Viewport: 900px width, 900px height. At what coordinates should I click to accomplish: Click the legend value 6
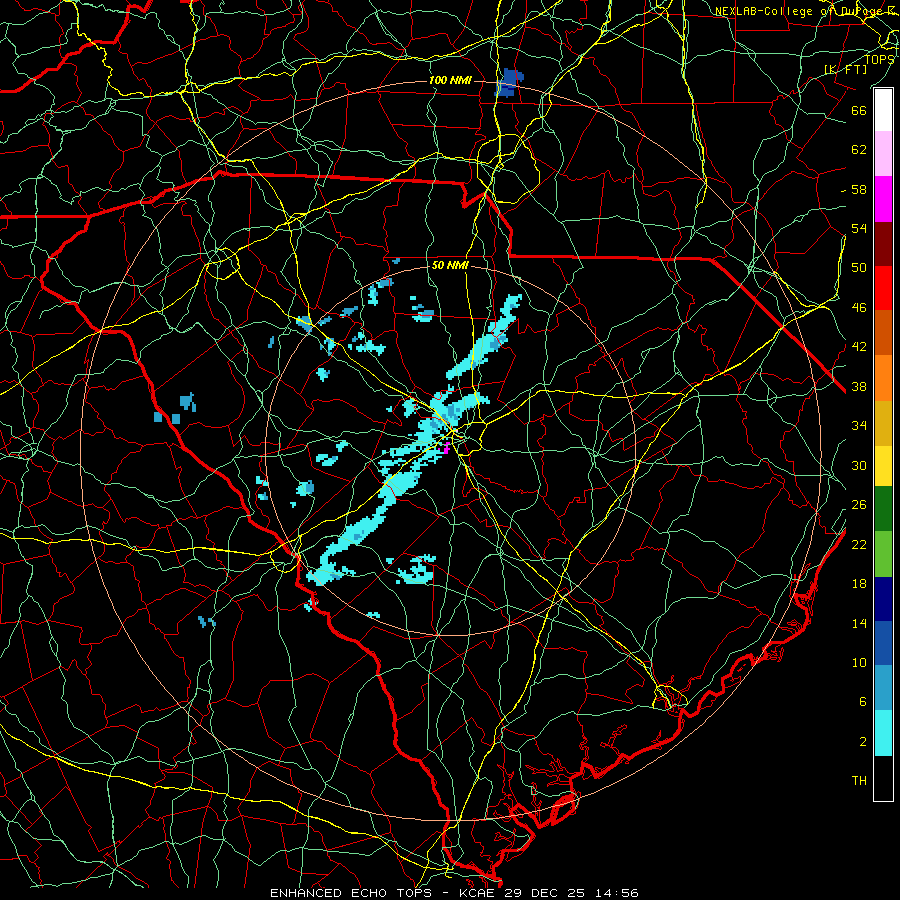point(862,702)
